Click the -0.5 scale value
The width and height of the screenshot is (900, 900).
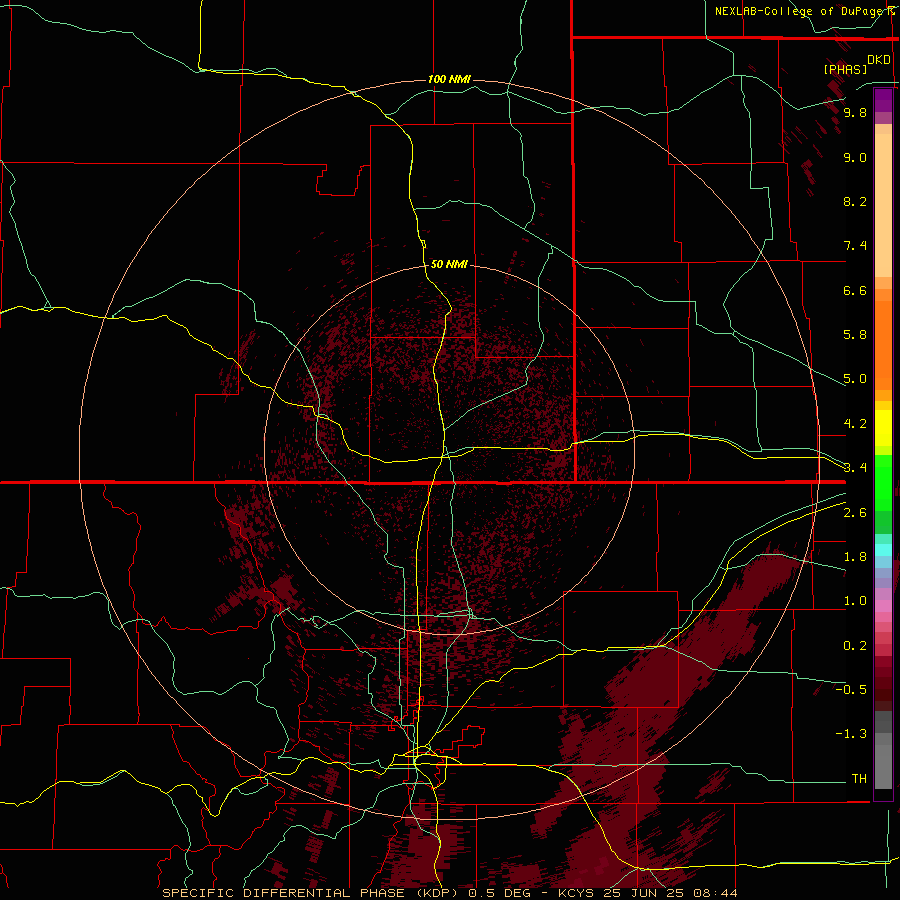pyautogui.click(x=851, y=690)
